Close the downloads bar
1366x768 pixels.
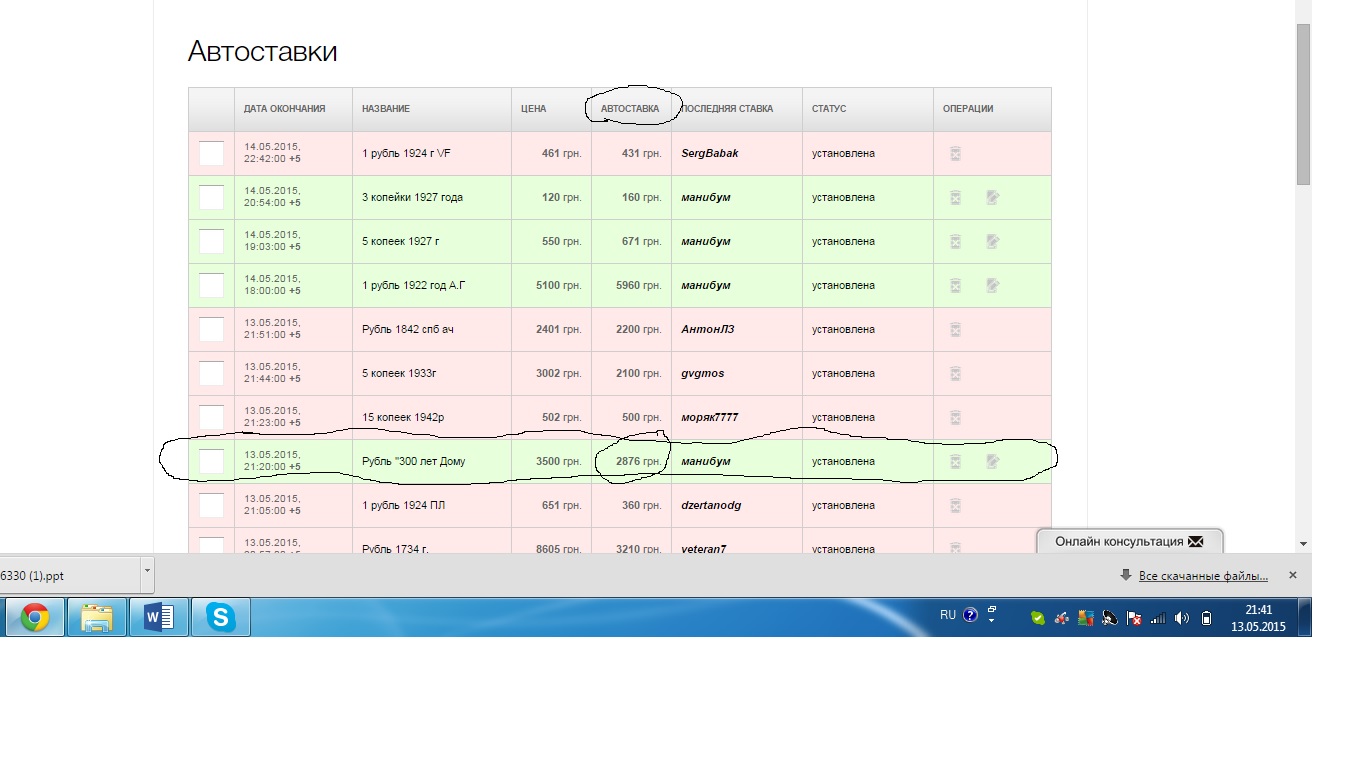click(1292, 575)
